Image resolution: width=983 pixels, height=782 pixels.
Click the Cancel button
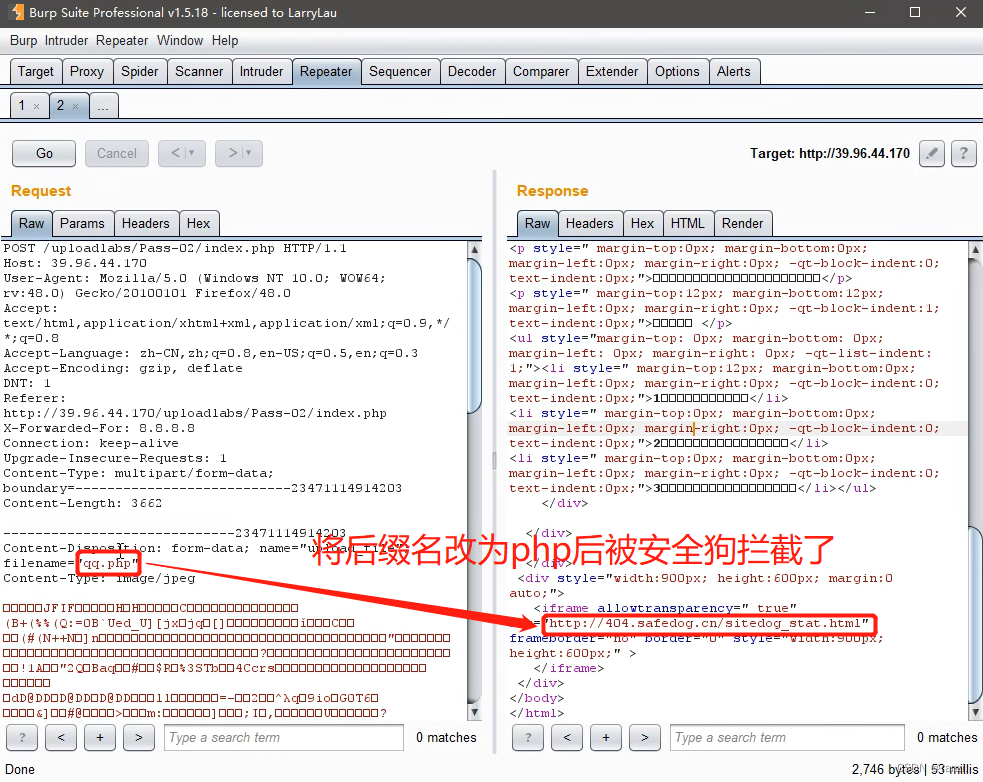coord(117,153)
